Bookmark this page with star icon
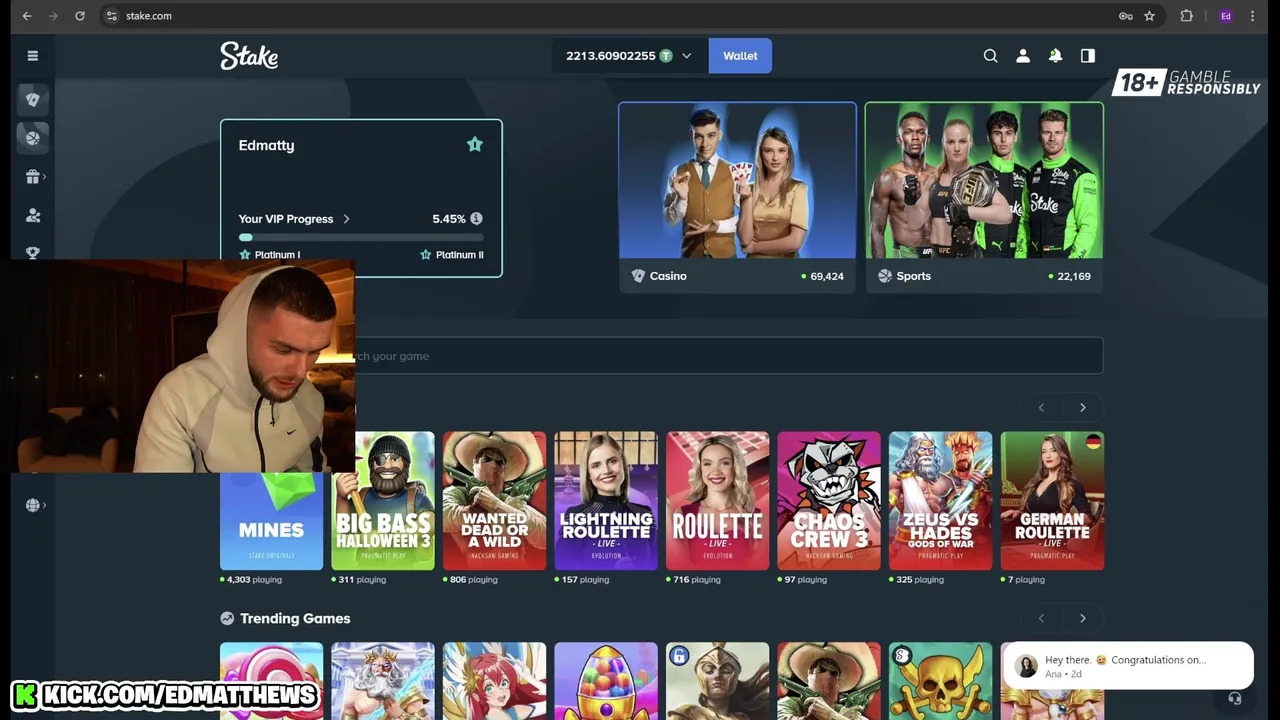The image size is (1280, 720). (x=1150, y=16)
